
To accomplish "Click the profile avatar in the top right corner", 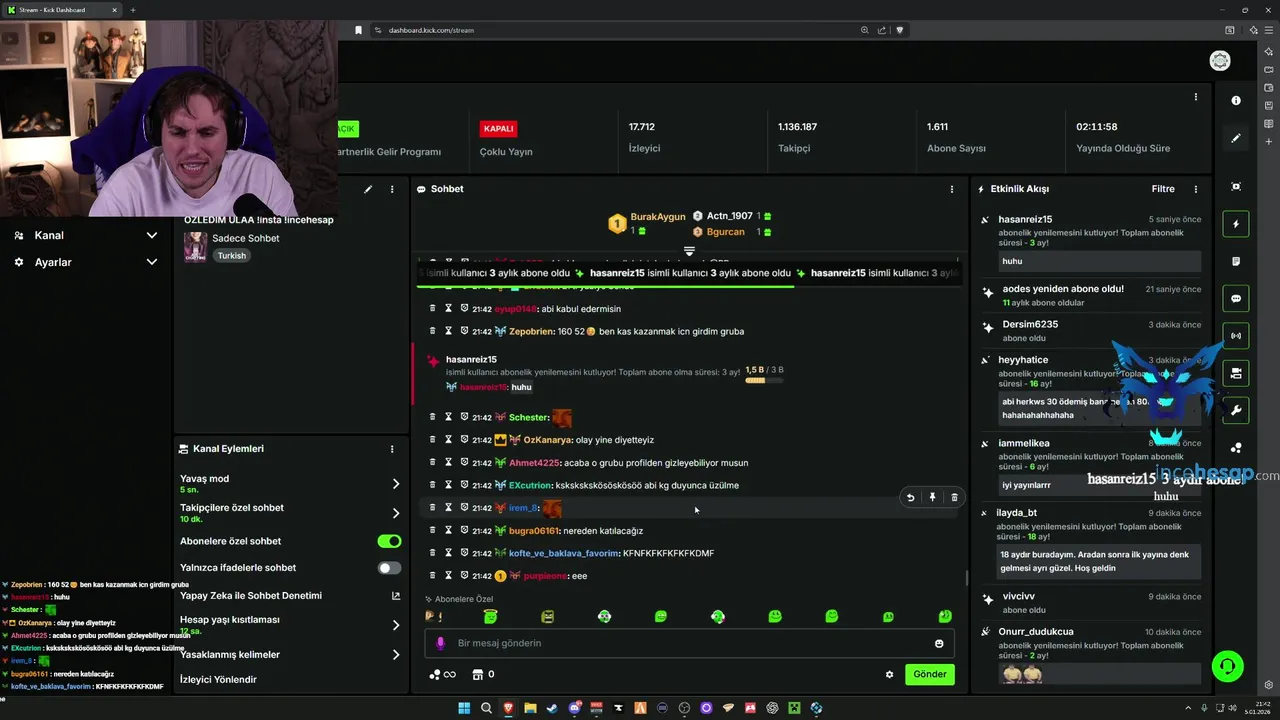I will pyautogui.click(x=1220, y=61).
